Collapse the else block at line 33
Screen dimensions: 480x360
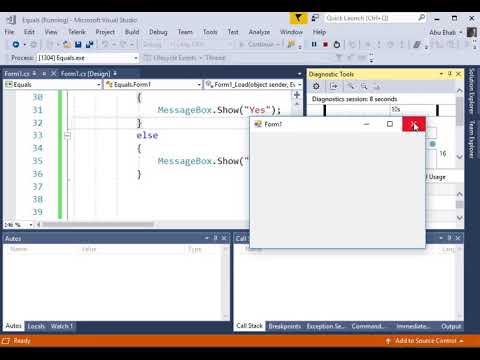67,135
